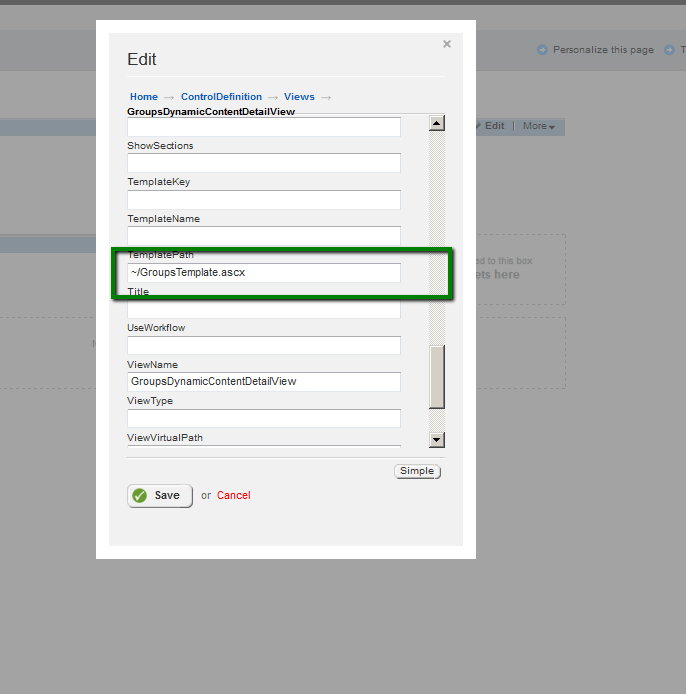Go to Home breadcrumb link

pos(144,97)
